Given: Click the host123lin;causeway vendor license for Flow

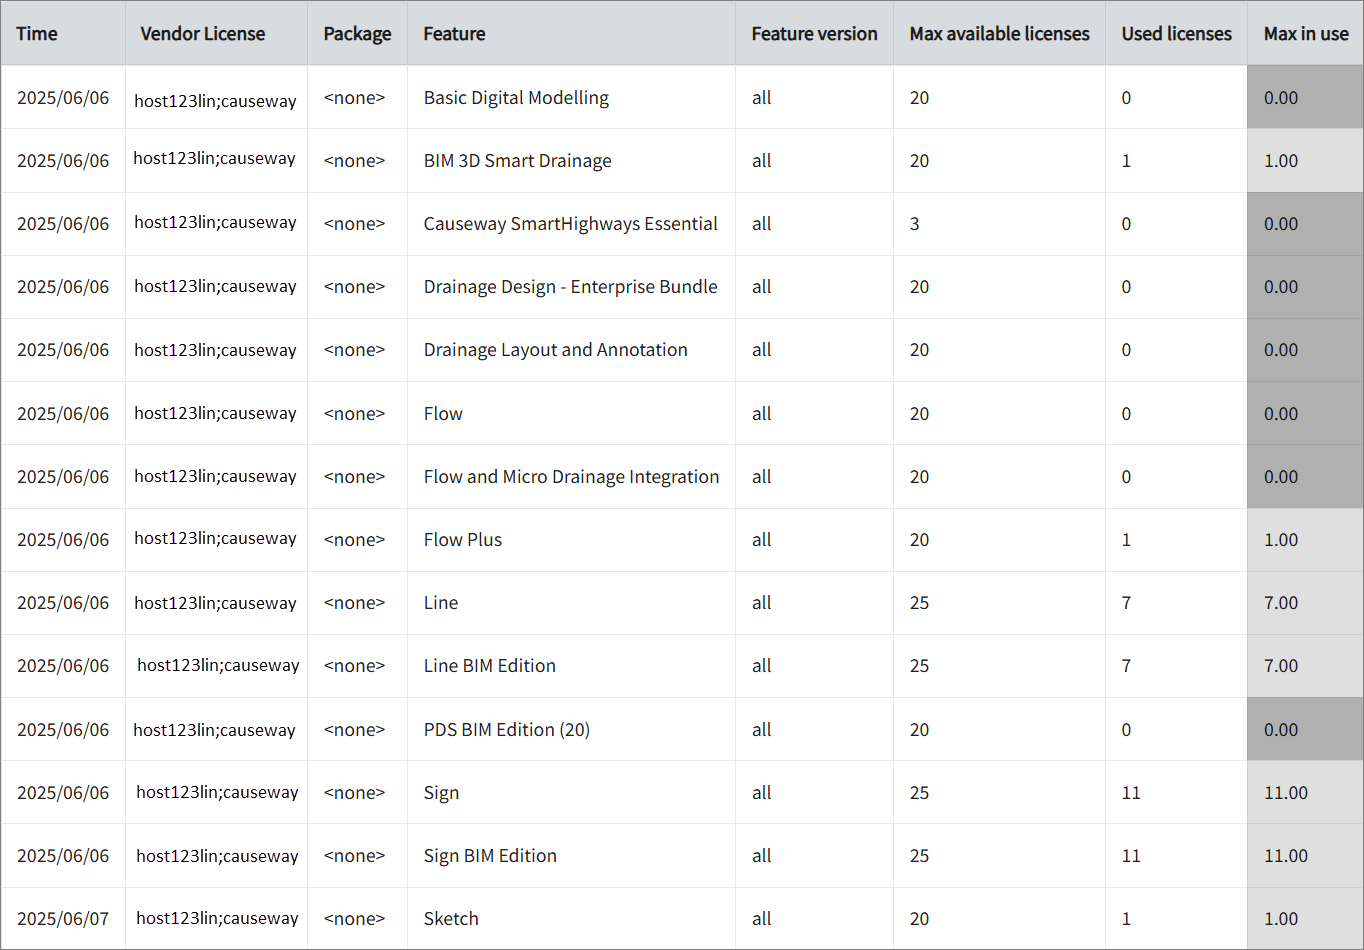Looking at the screenshot, I should (x=215, y=412).
